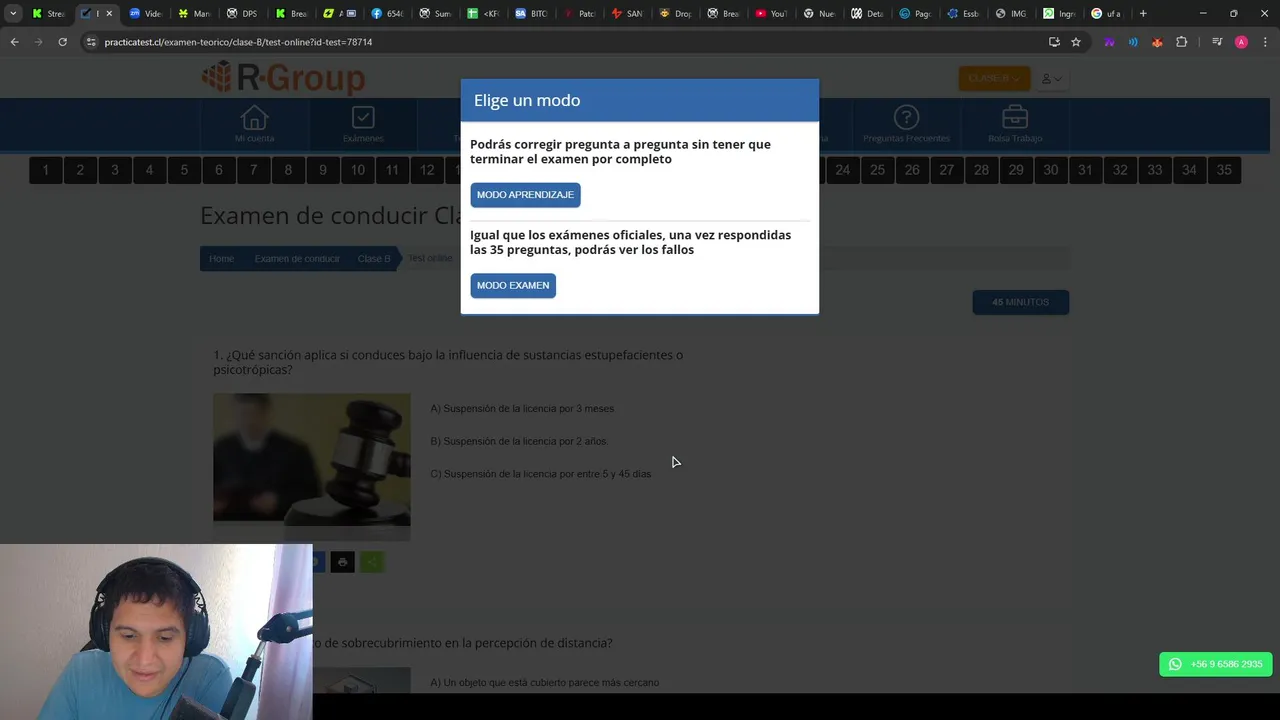Image resolution: width=1280 pixels, height=720 pixels.
Task: Open the tab search dropdown
Action: pos(13,13)
